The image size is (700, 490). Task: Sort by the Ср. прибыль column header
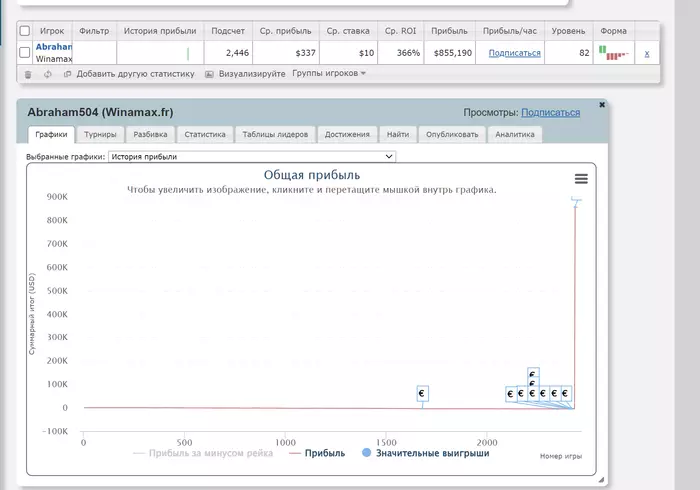pos(286,31)
